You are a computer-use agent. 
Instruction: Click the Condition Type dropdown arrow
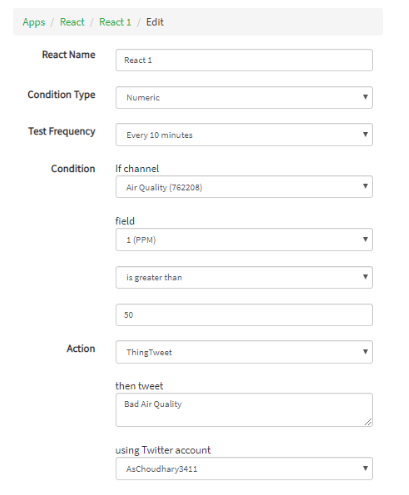click(x=365, y=97)
